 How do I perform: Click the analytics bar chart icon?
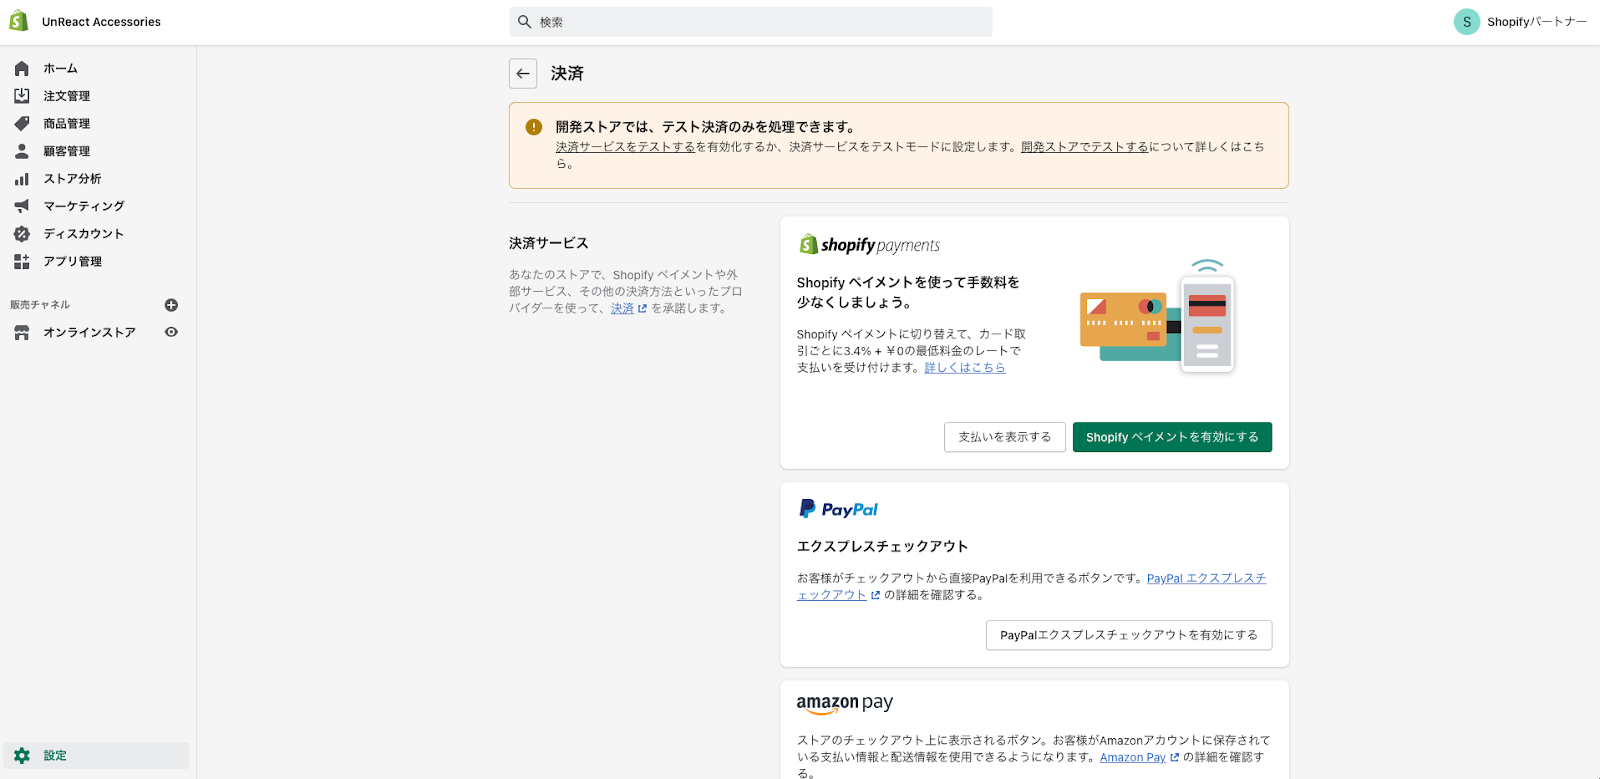pyautogui.click(x=22, y=179)
